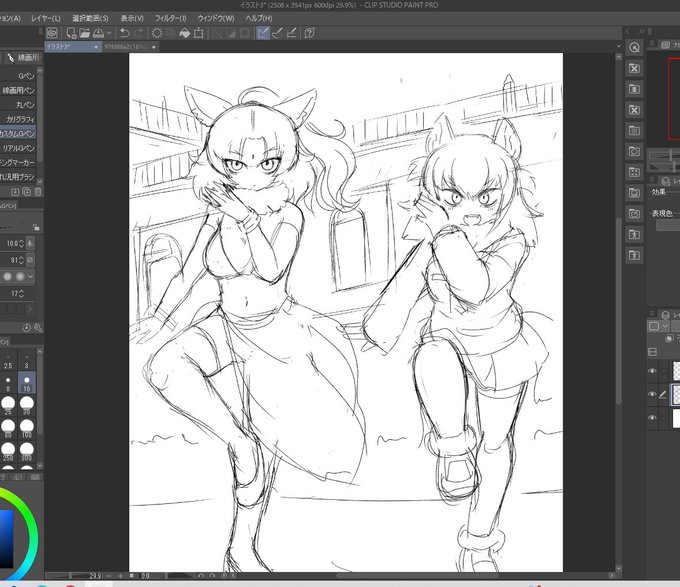Create a new canvas with New icon
The image size is (680, 587).
(x=71, y=33)
